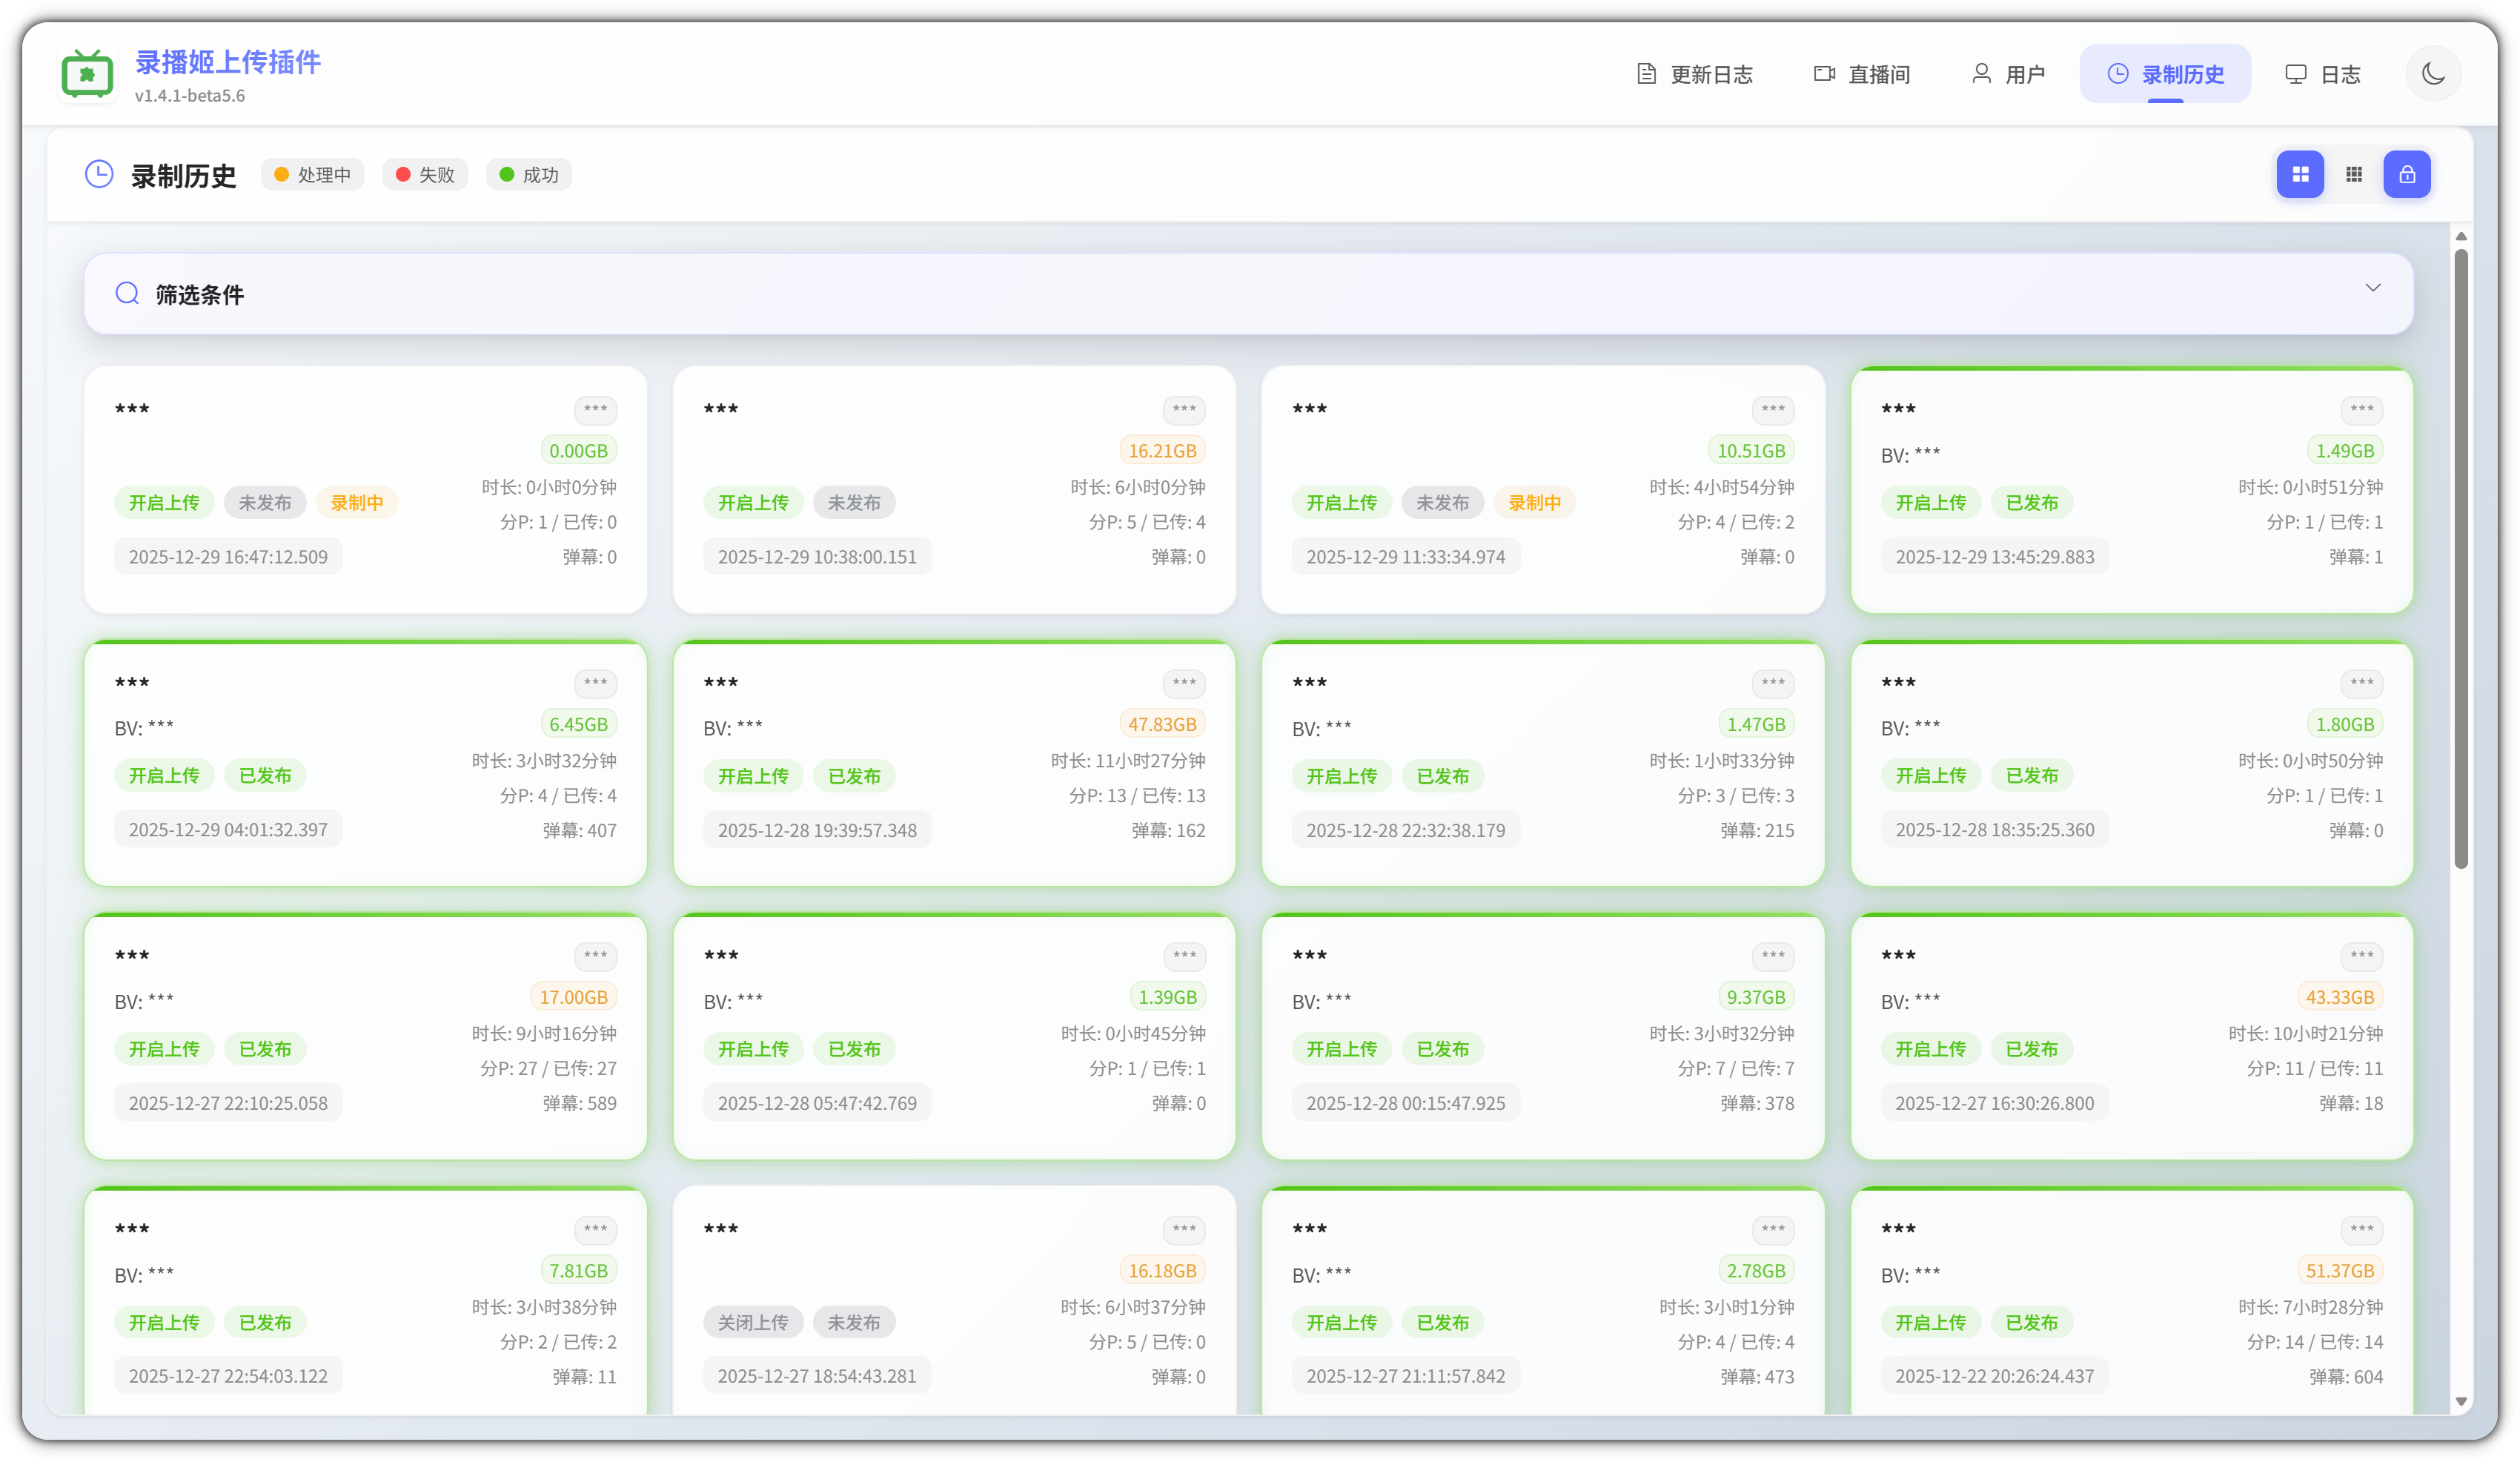The width and height of the screenshot is (2520, 1462).
Task: Open the 直播间 tab
Action: point(1862,74)
